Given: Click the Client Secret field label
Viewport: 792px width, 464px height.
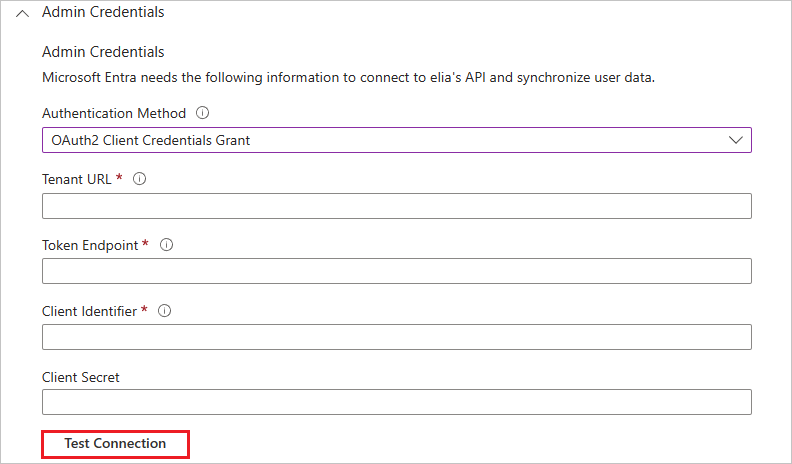Looking at the screenshot, I should (x=81, y=377).
